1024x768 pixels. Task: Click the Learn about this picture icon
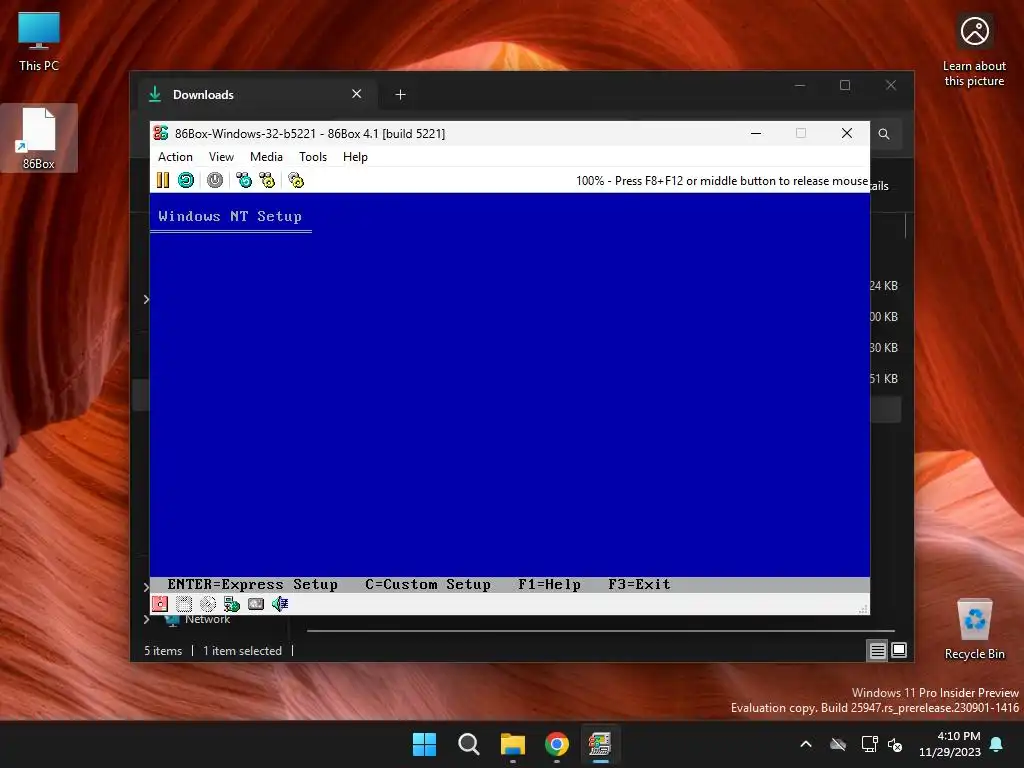click(x=974, y=49)
